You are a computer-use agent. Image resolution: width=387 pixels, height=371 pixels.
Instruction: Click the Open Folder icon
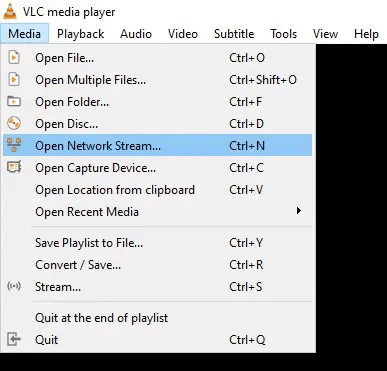(x=14, y=101)
